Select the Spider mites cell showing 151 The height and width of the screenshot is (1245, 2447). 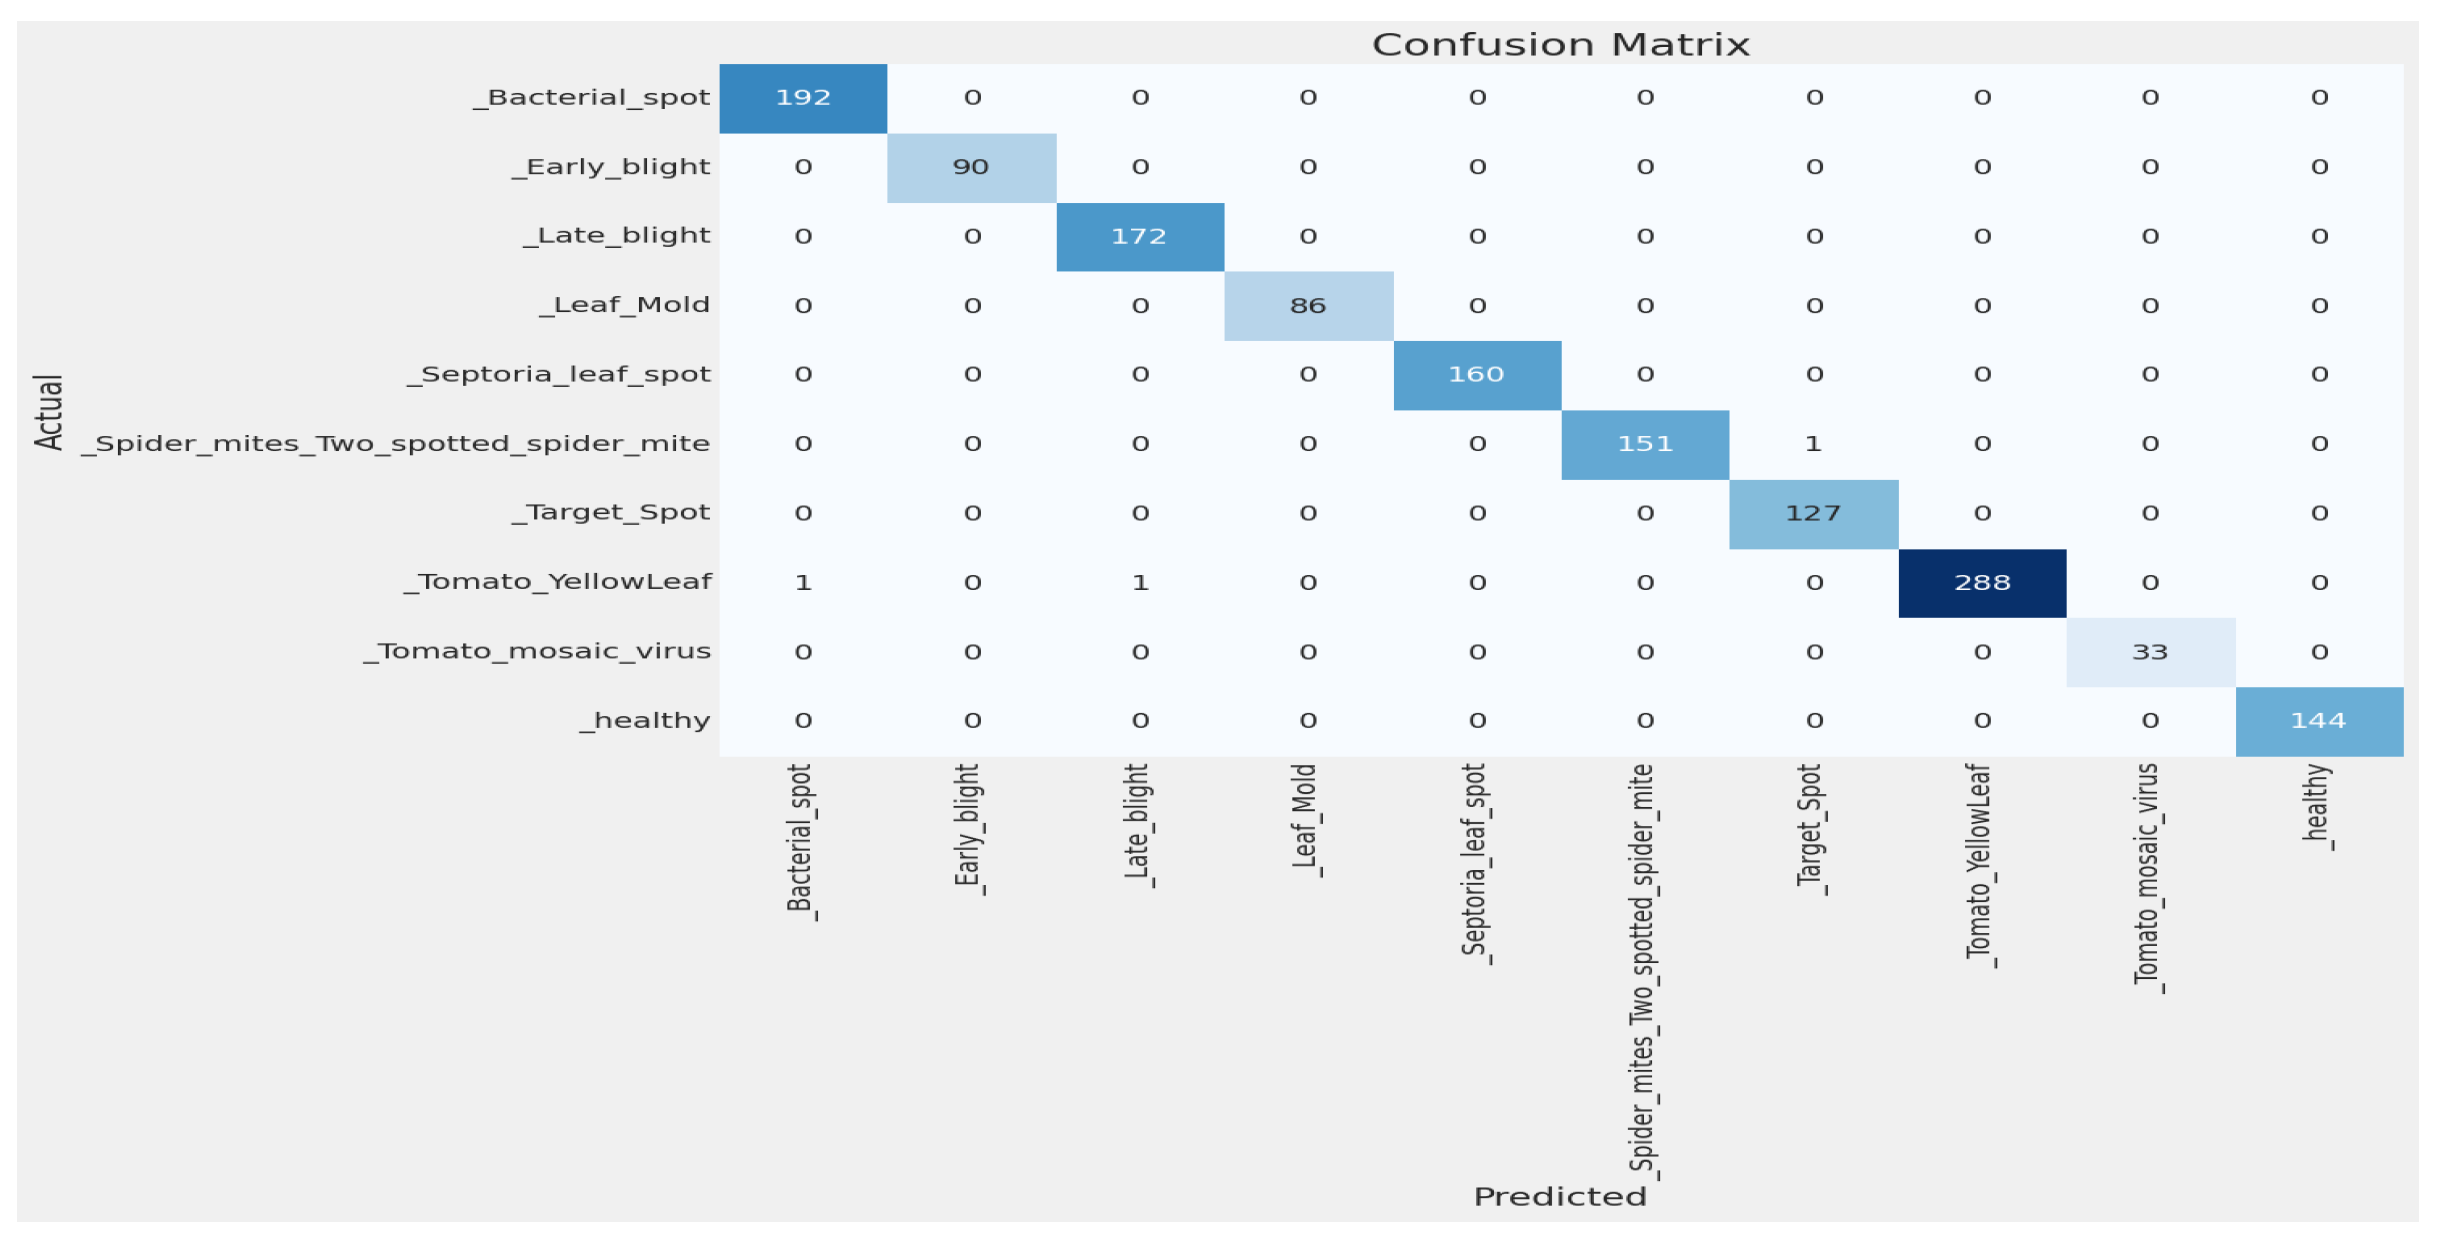point(1645,444)
